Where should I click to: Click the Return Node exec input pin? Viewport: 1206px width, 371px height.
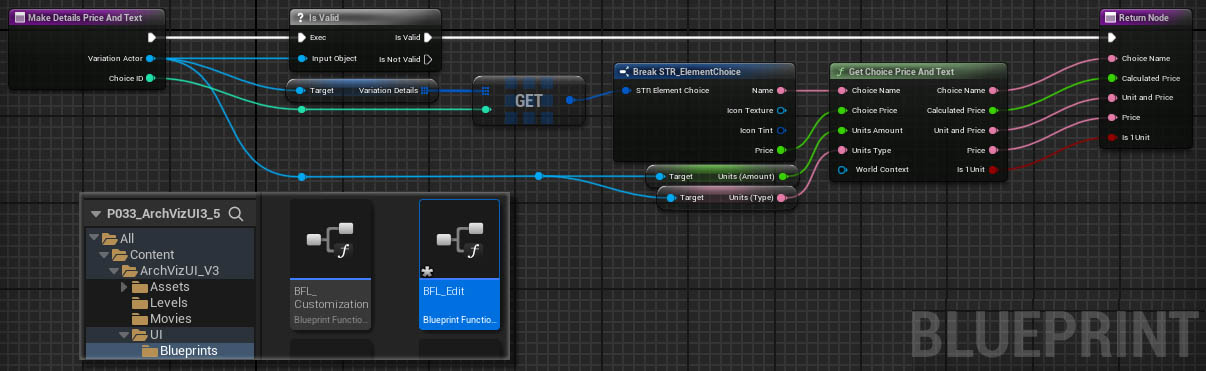coord(1112,38)
